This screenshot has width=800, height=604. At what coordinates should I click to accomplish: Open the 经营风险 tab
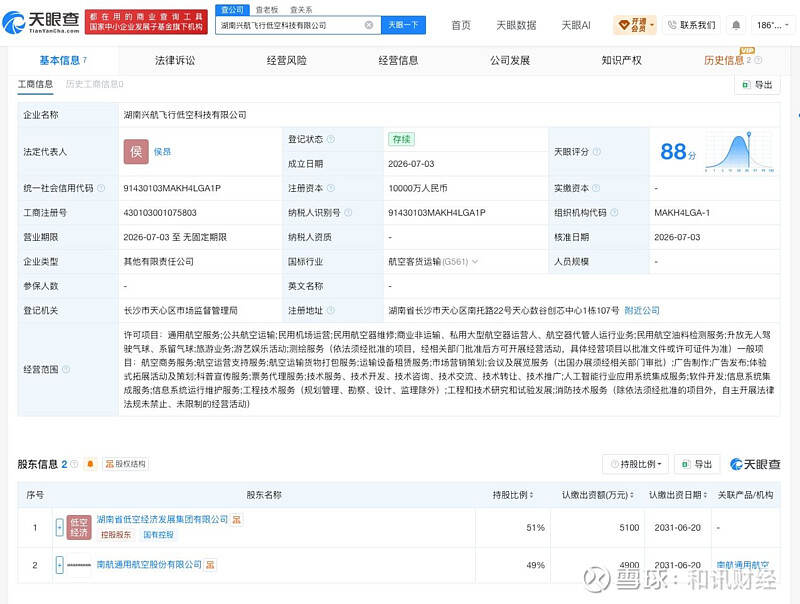click(x=287, y=60)
